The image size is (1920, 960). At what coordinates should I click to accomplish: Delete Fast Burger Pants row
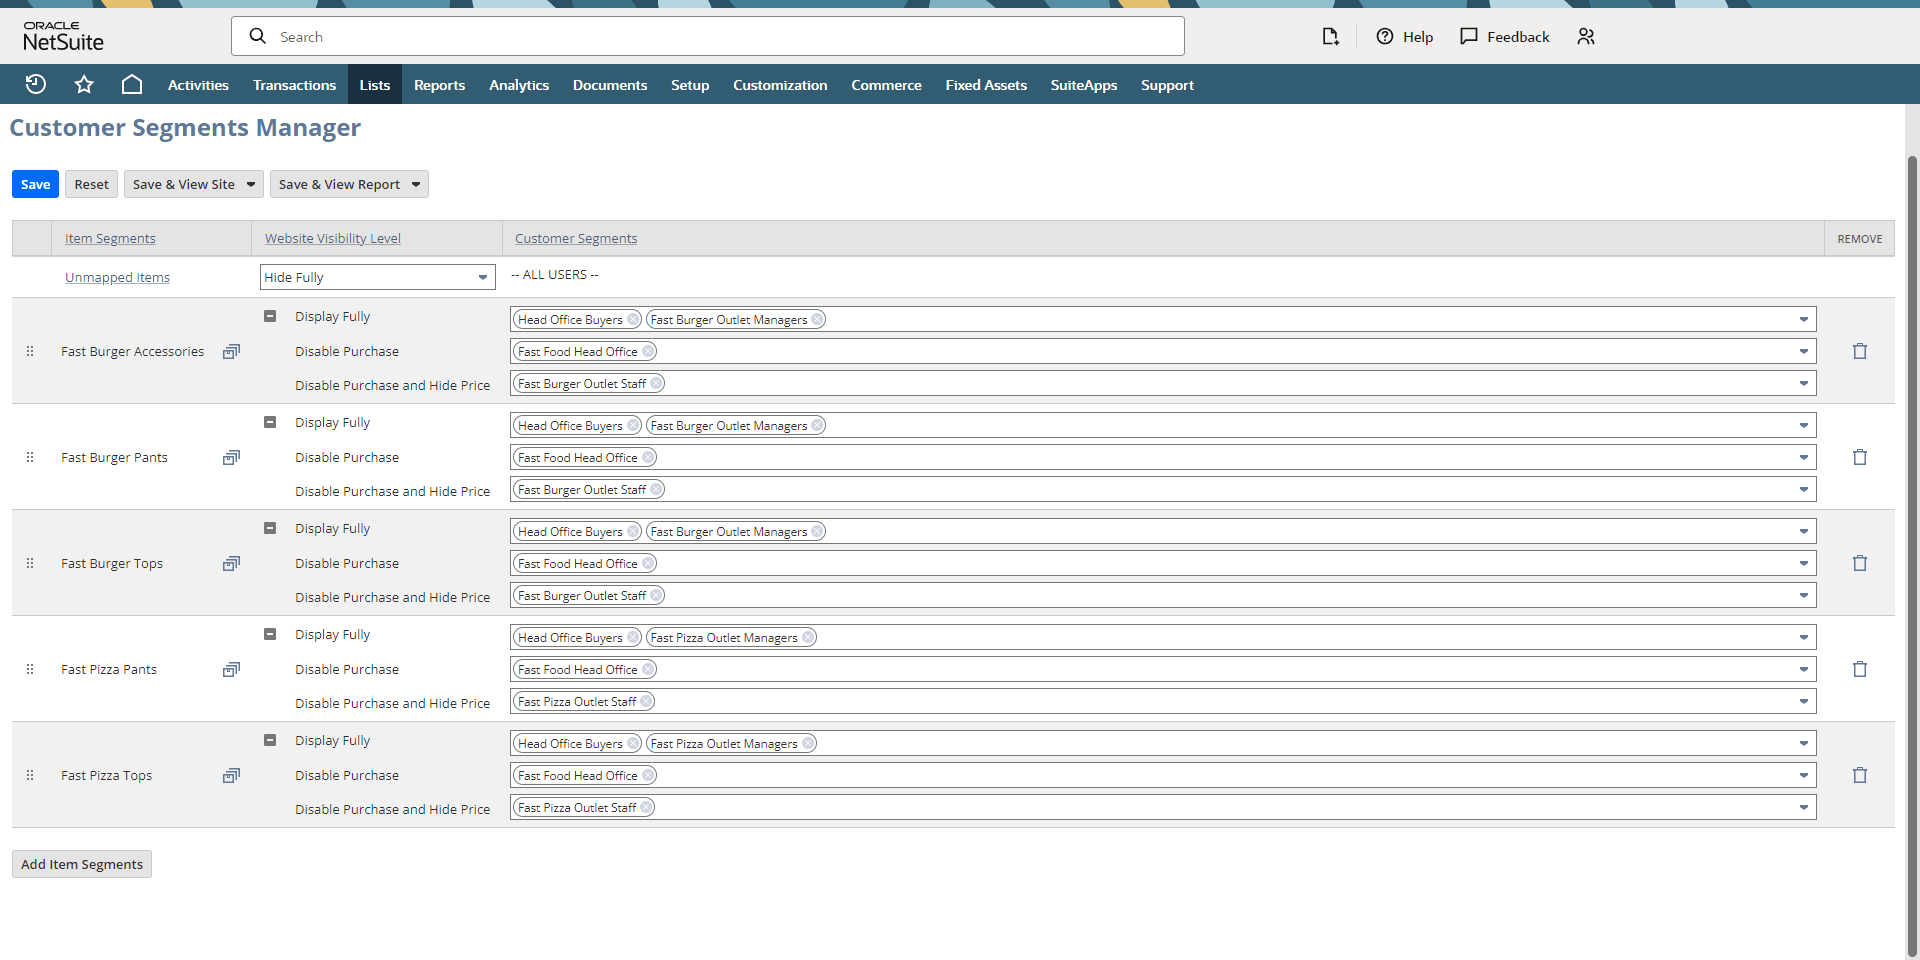(x=1860, y=457)
